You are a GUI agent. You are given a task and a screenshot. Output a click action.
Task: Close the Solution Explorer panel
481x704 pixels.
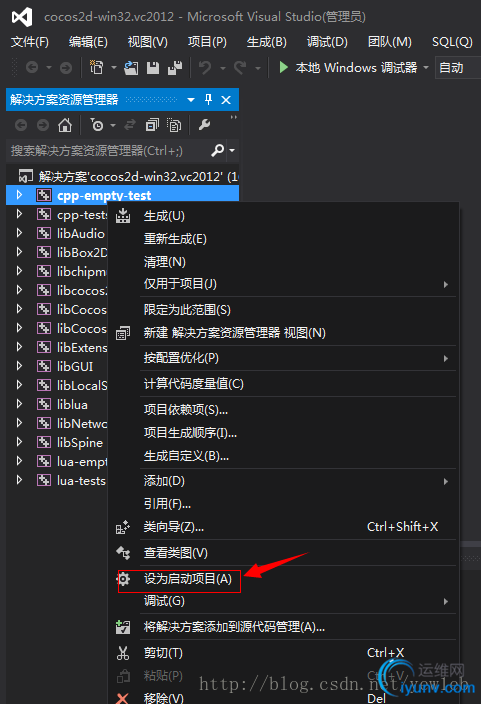pos(226,100)
